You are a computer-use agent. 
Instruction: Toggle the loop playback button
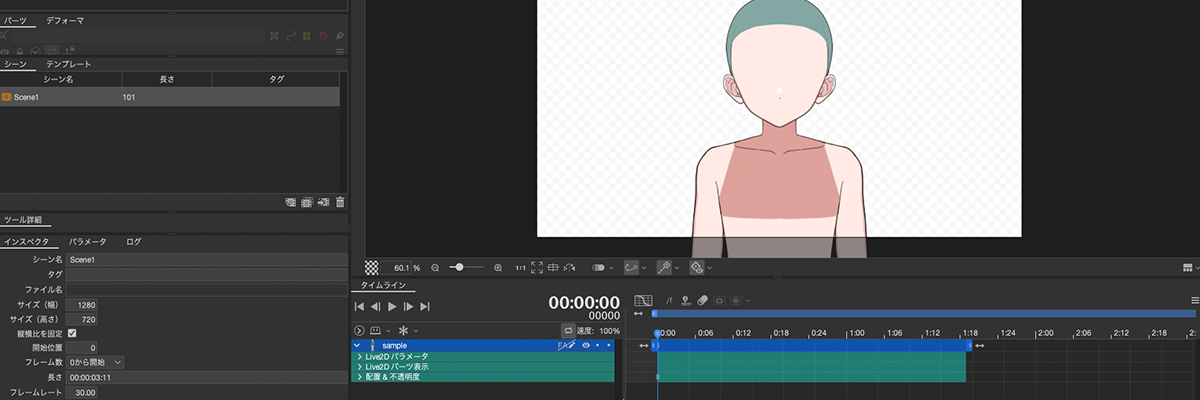coord(568,330)
